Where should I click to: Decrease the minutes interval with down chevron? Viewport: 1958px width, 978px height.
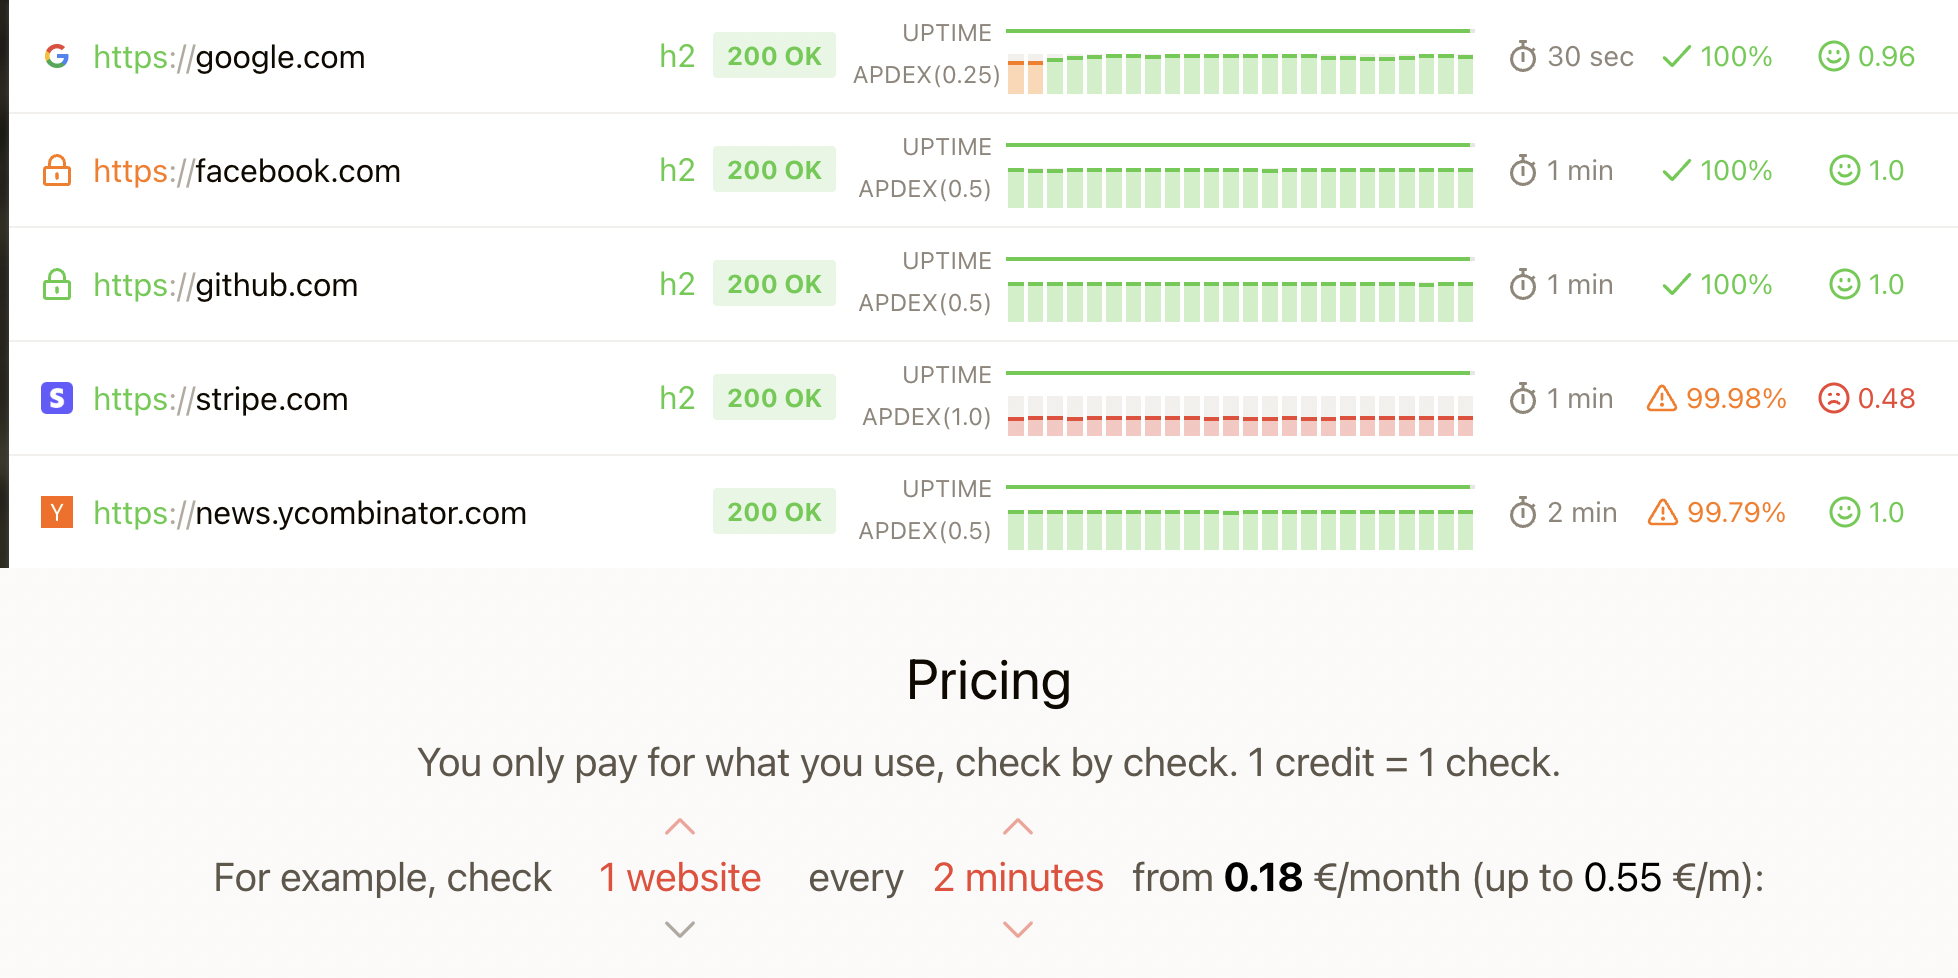[1018, 929]
